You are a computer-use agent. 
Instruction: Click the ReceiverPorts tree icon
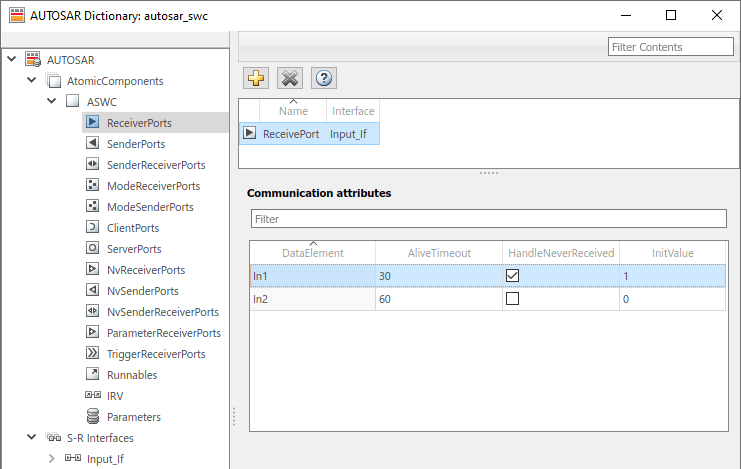point(93,122)
